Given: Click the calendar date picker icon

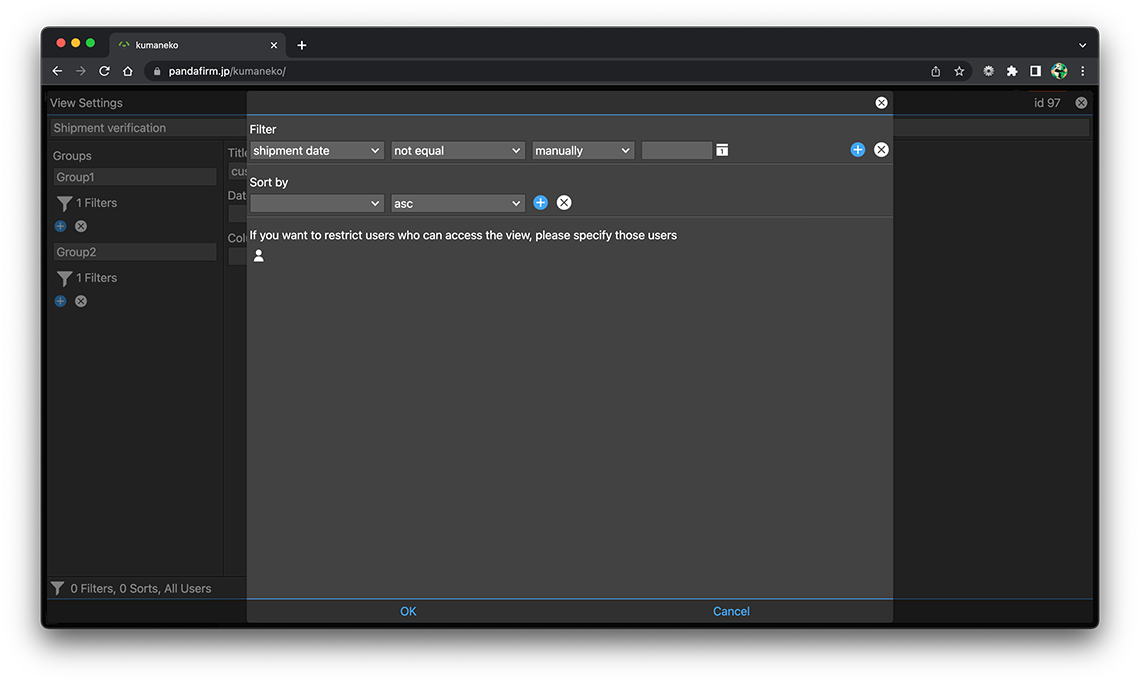Looking at the screenshot, I should tap(722, 150).
